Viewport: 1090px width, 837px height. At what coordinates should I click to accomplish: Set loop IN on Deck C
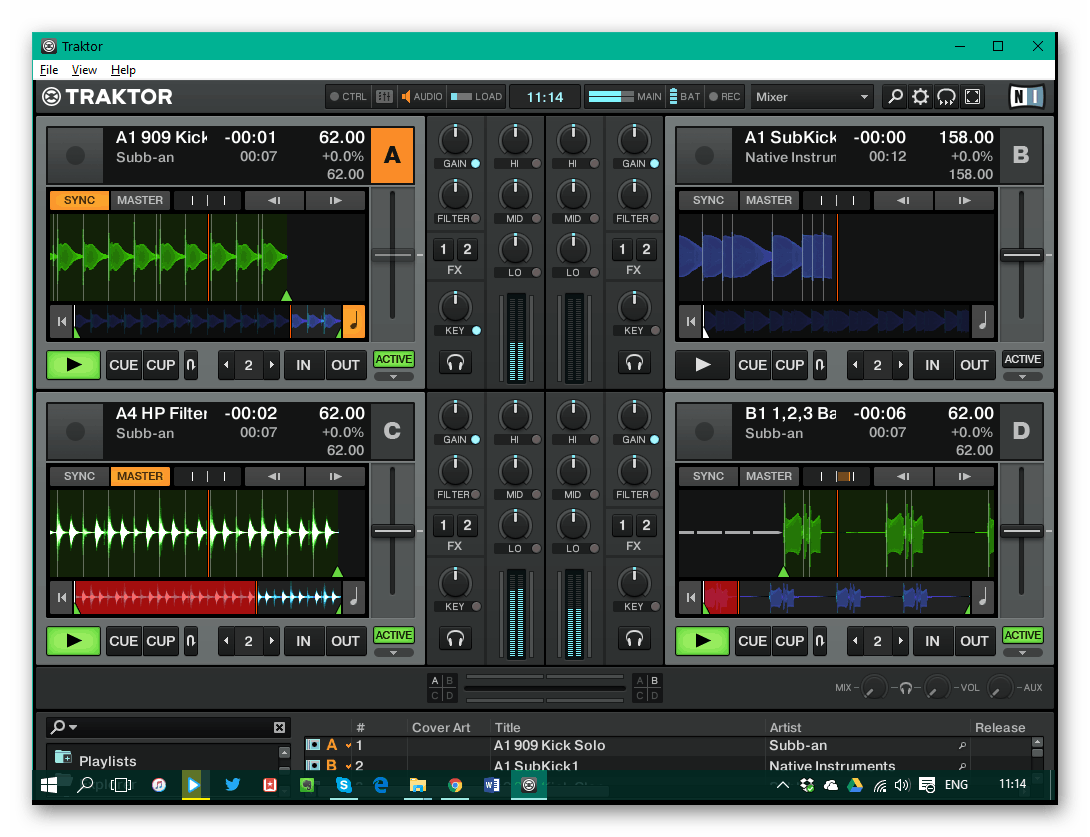(303, 641)
